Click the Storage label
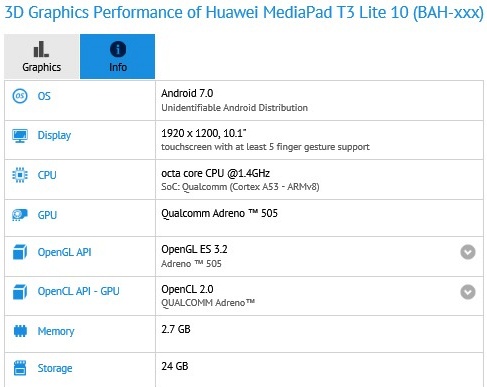Screen dimensions: 487x387 pos(55,368)
